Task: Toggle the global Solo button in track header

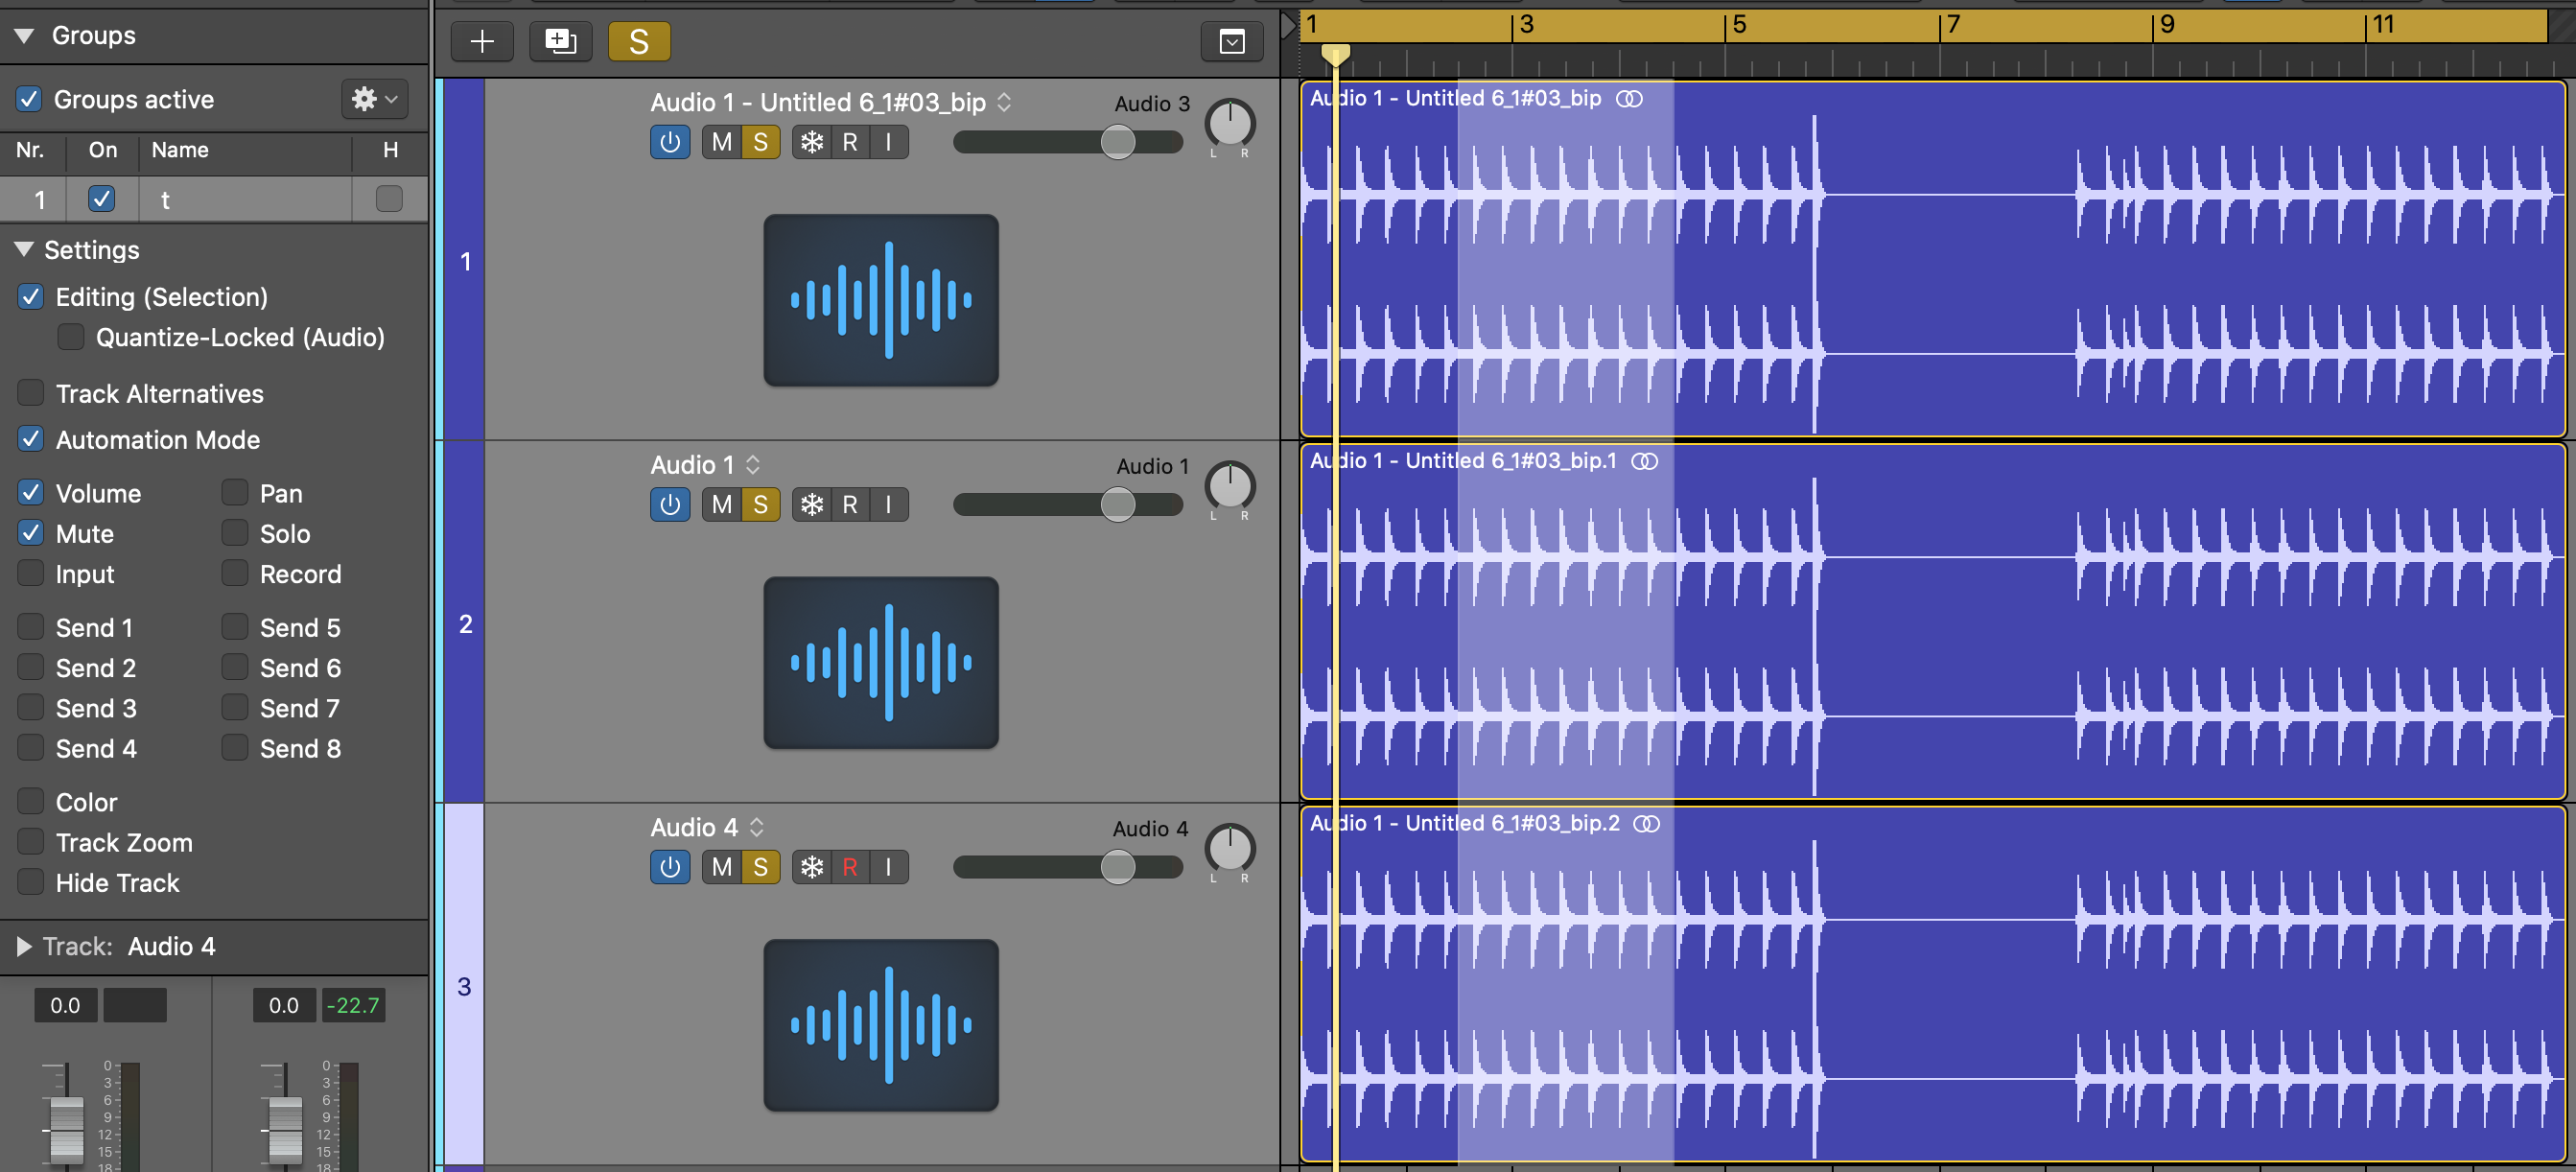Action: 638,41
